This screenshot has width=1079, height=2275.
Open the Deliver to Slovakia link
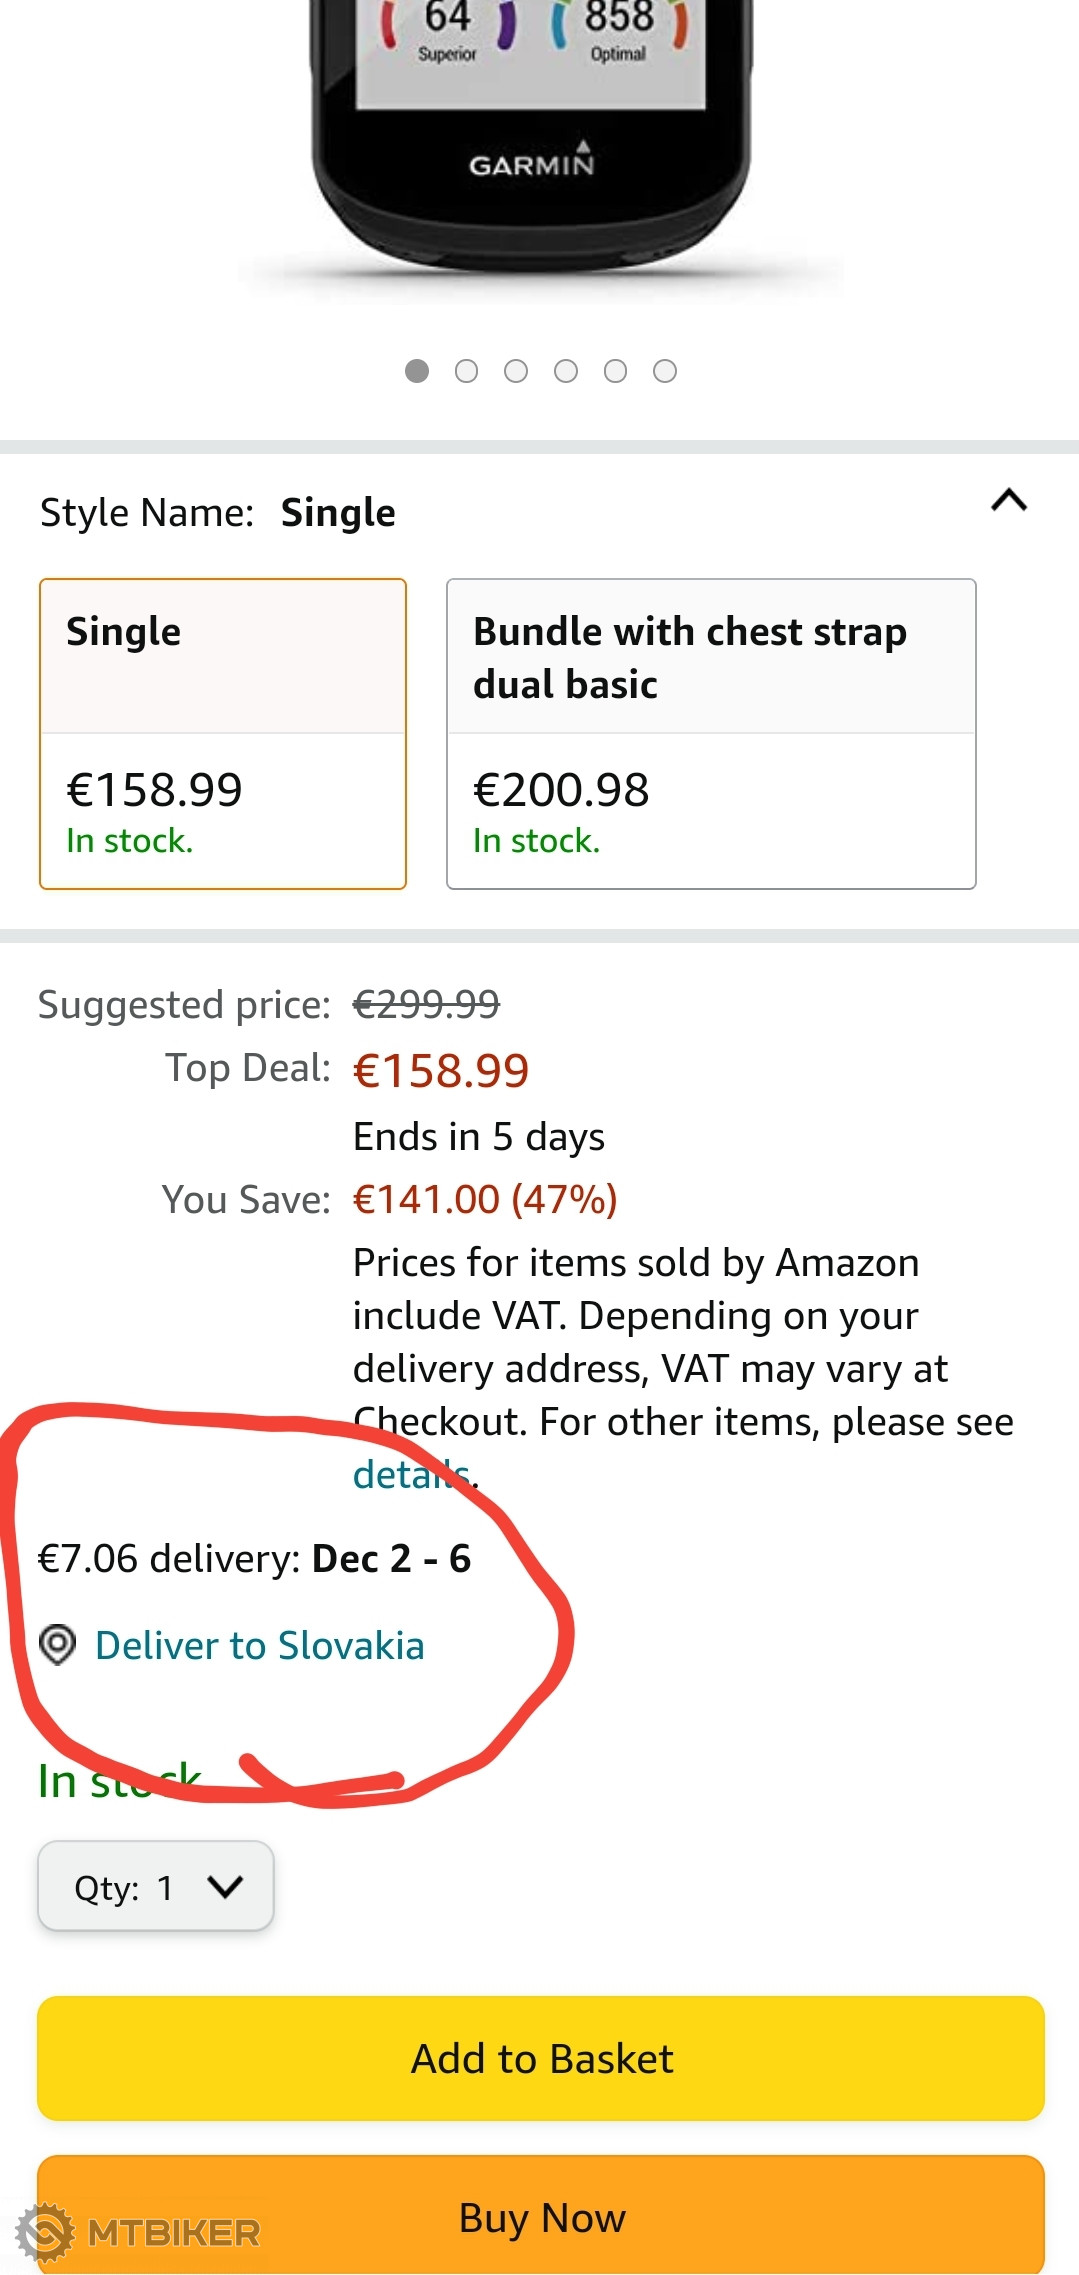click(259, 1645)
